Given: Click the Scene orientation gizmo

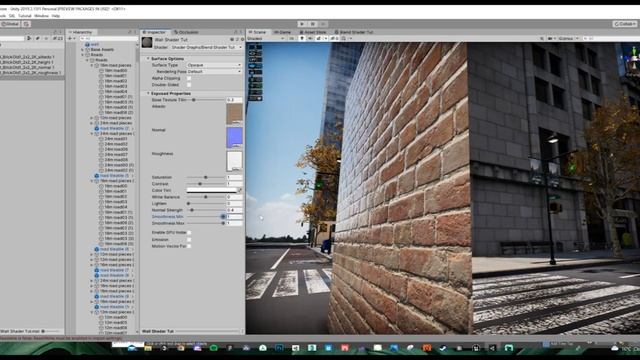Looking at the screenshot, I should point(633,57).
